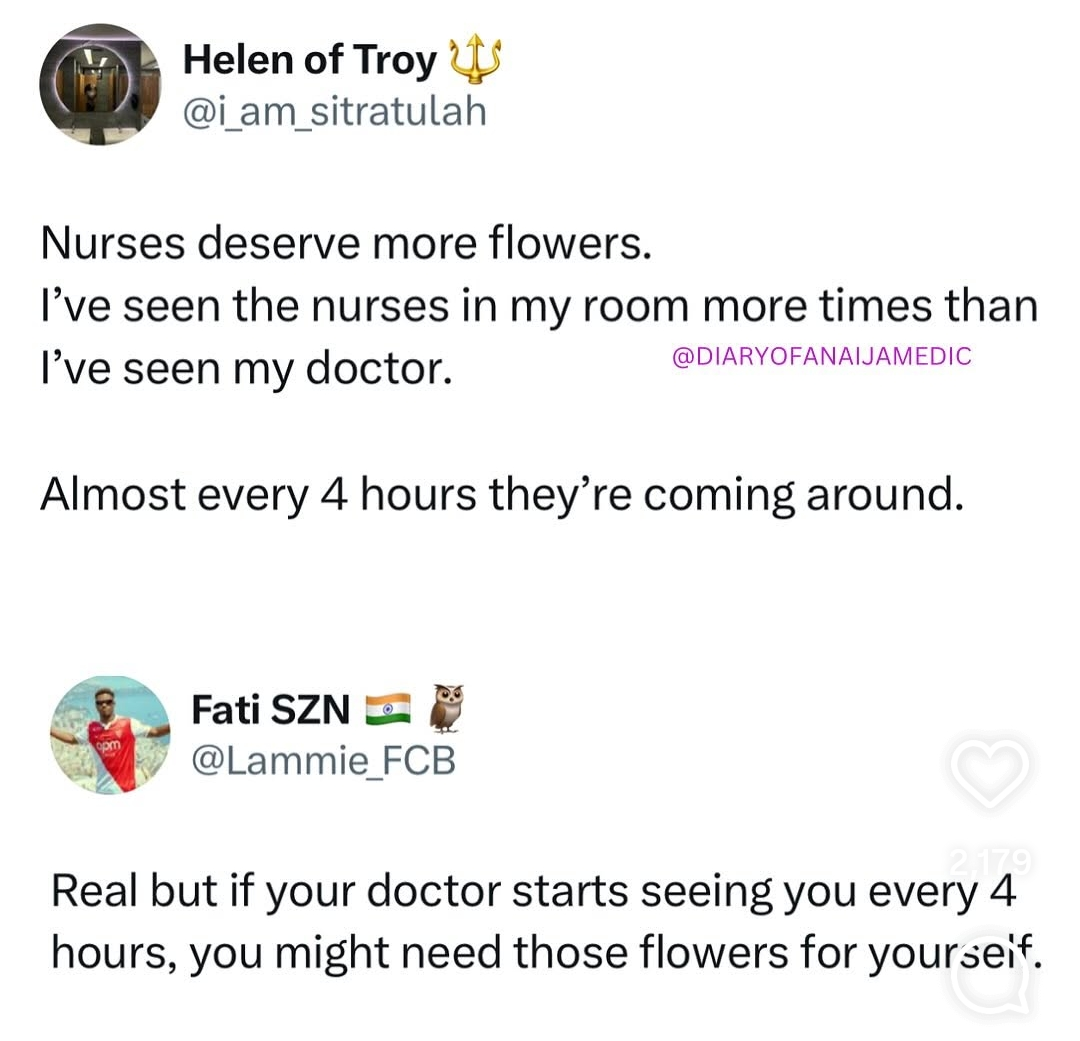Click "Almost every 4 hours they're coming around."
Screen dimensions: 1080x1041
[x=502, y=494]
